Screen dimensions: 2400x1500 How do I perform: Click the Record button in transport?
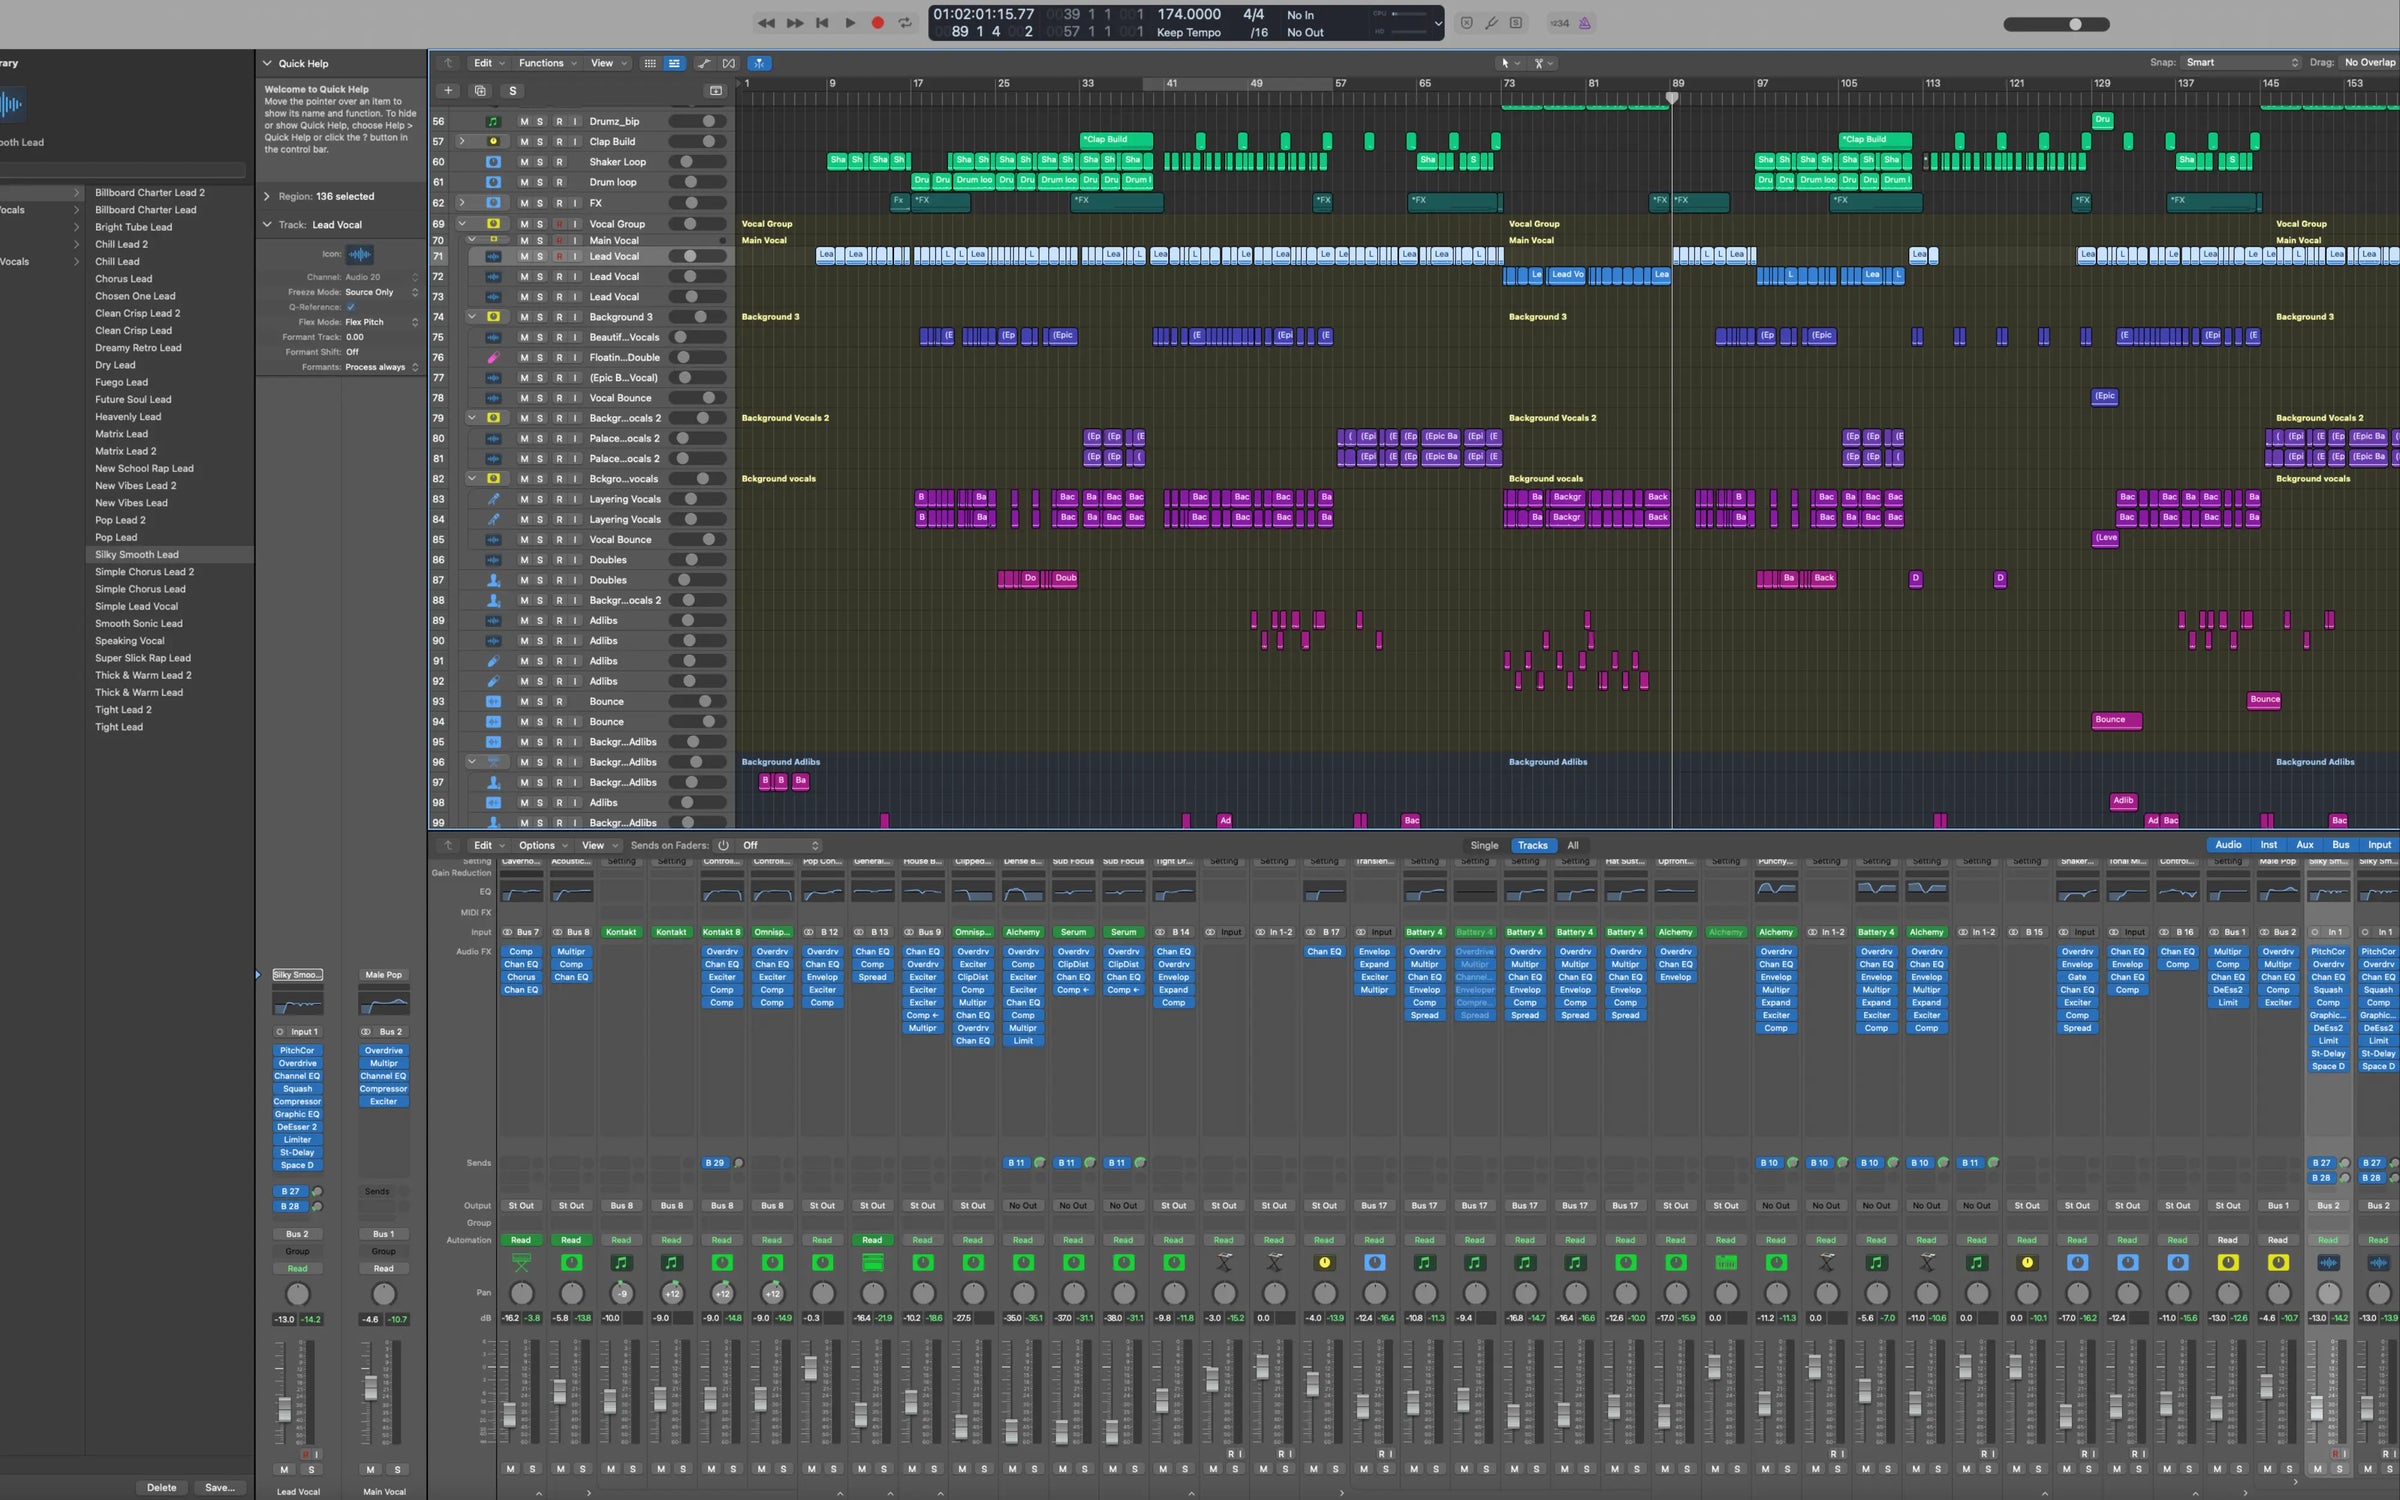click(877, 23)
